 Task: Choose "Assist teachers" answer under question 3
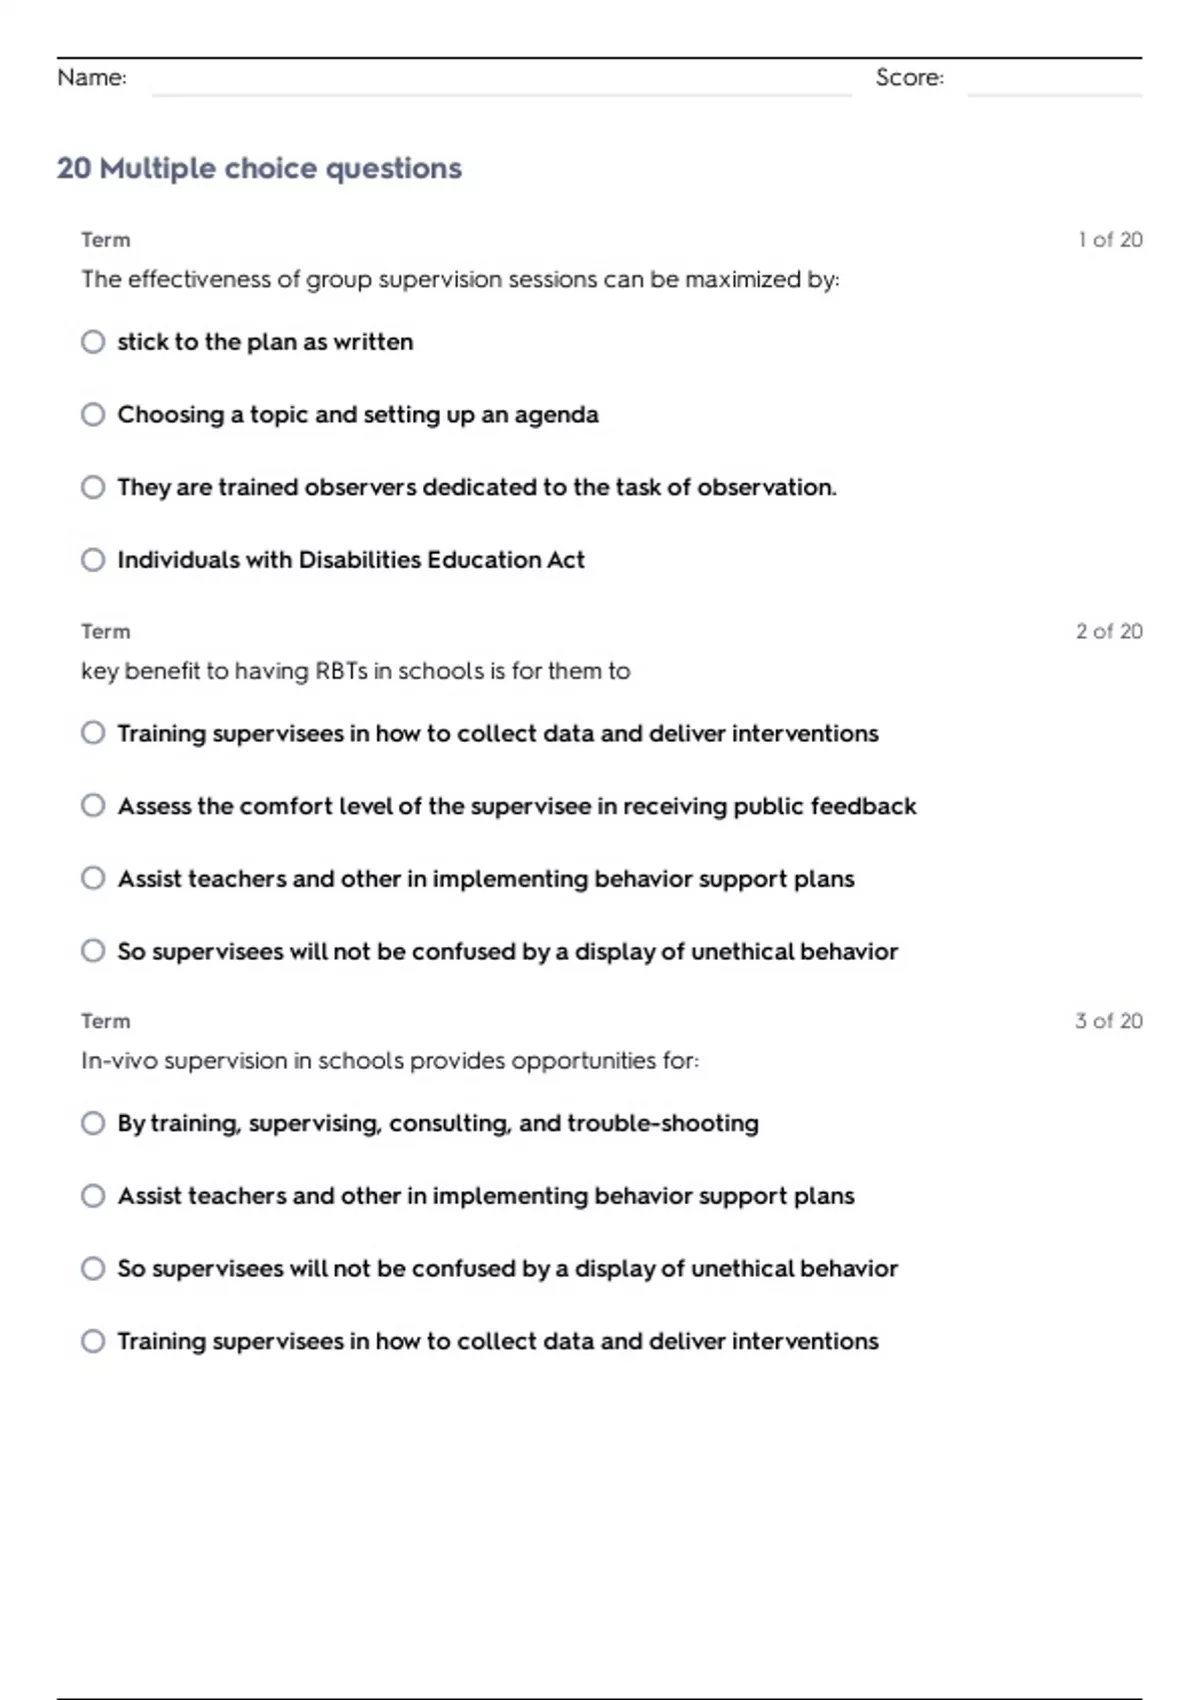[x=93, y=1196]
